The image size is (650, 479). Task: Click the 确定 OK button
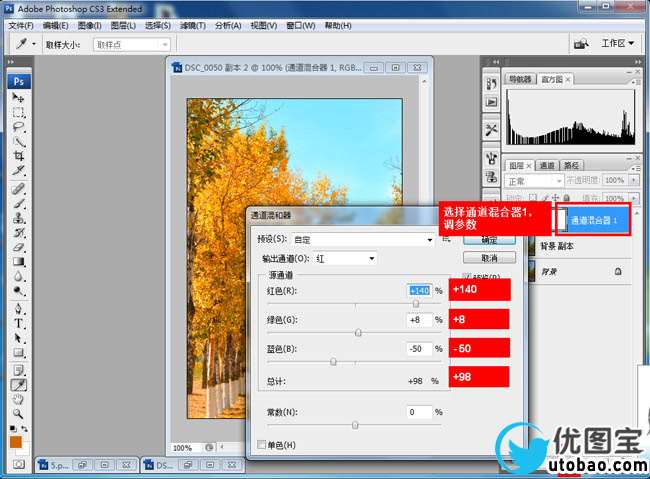[489, 239]
